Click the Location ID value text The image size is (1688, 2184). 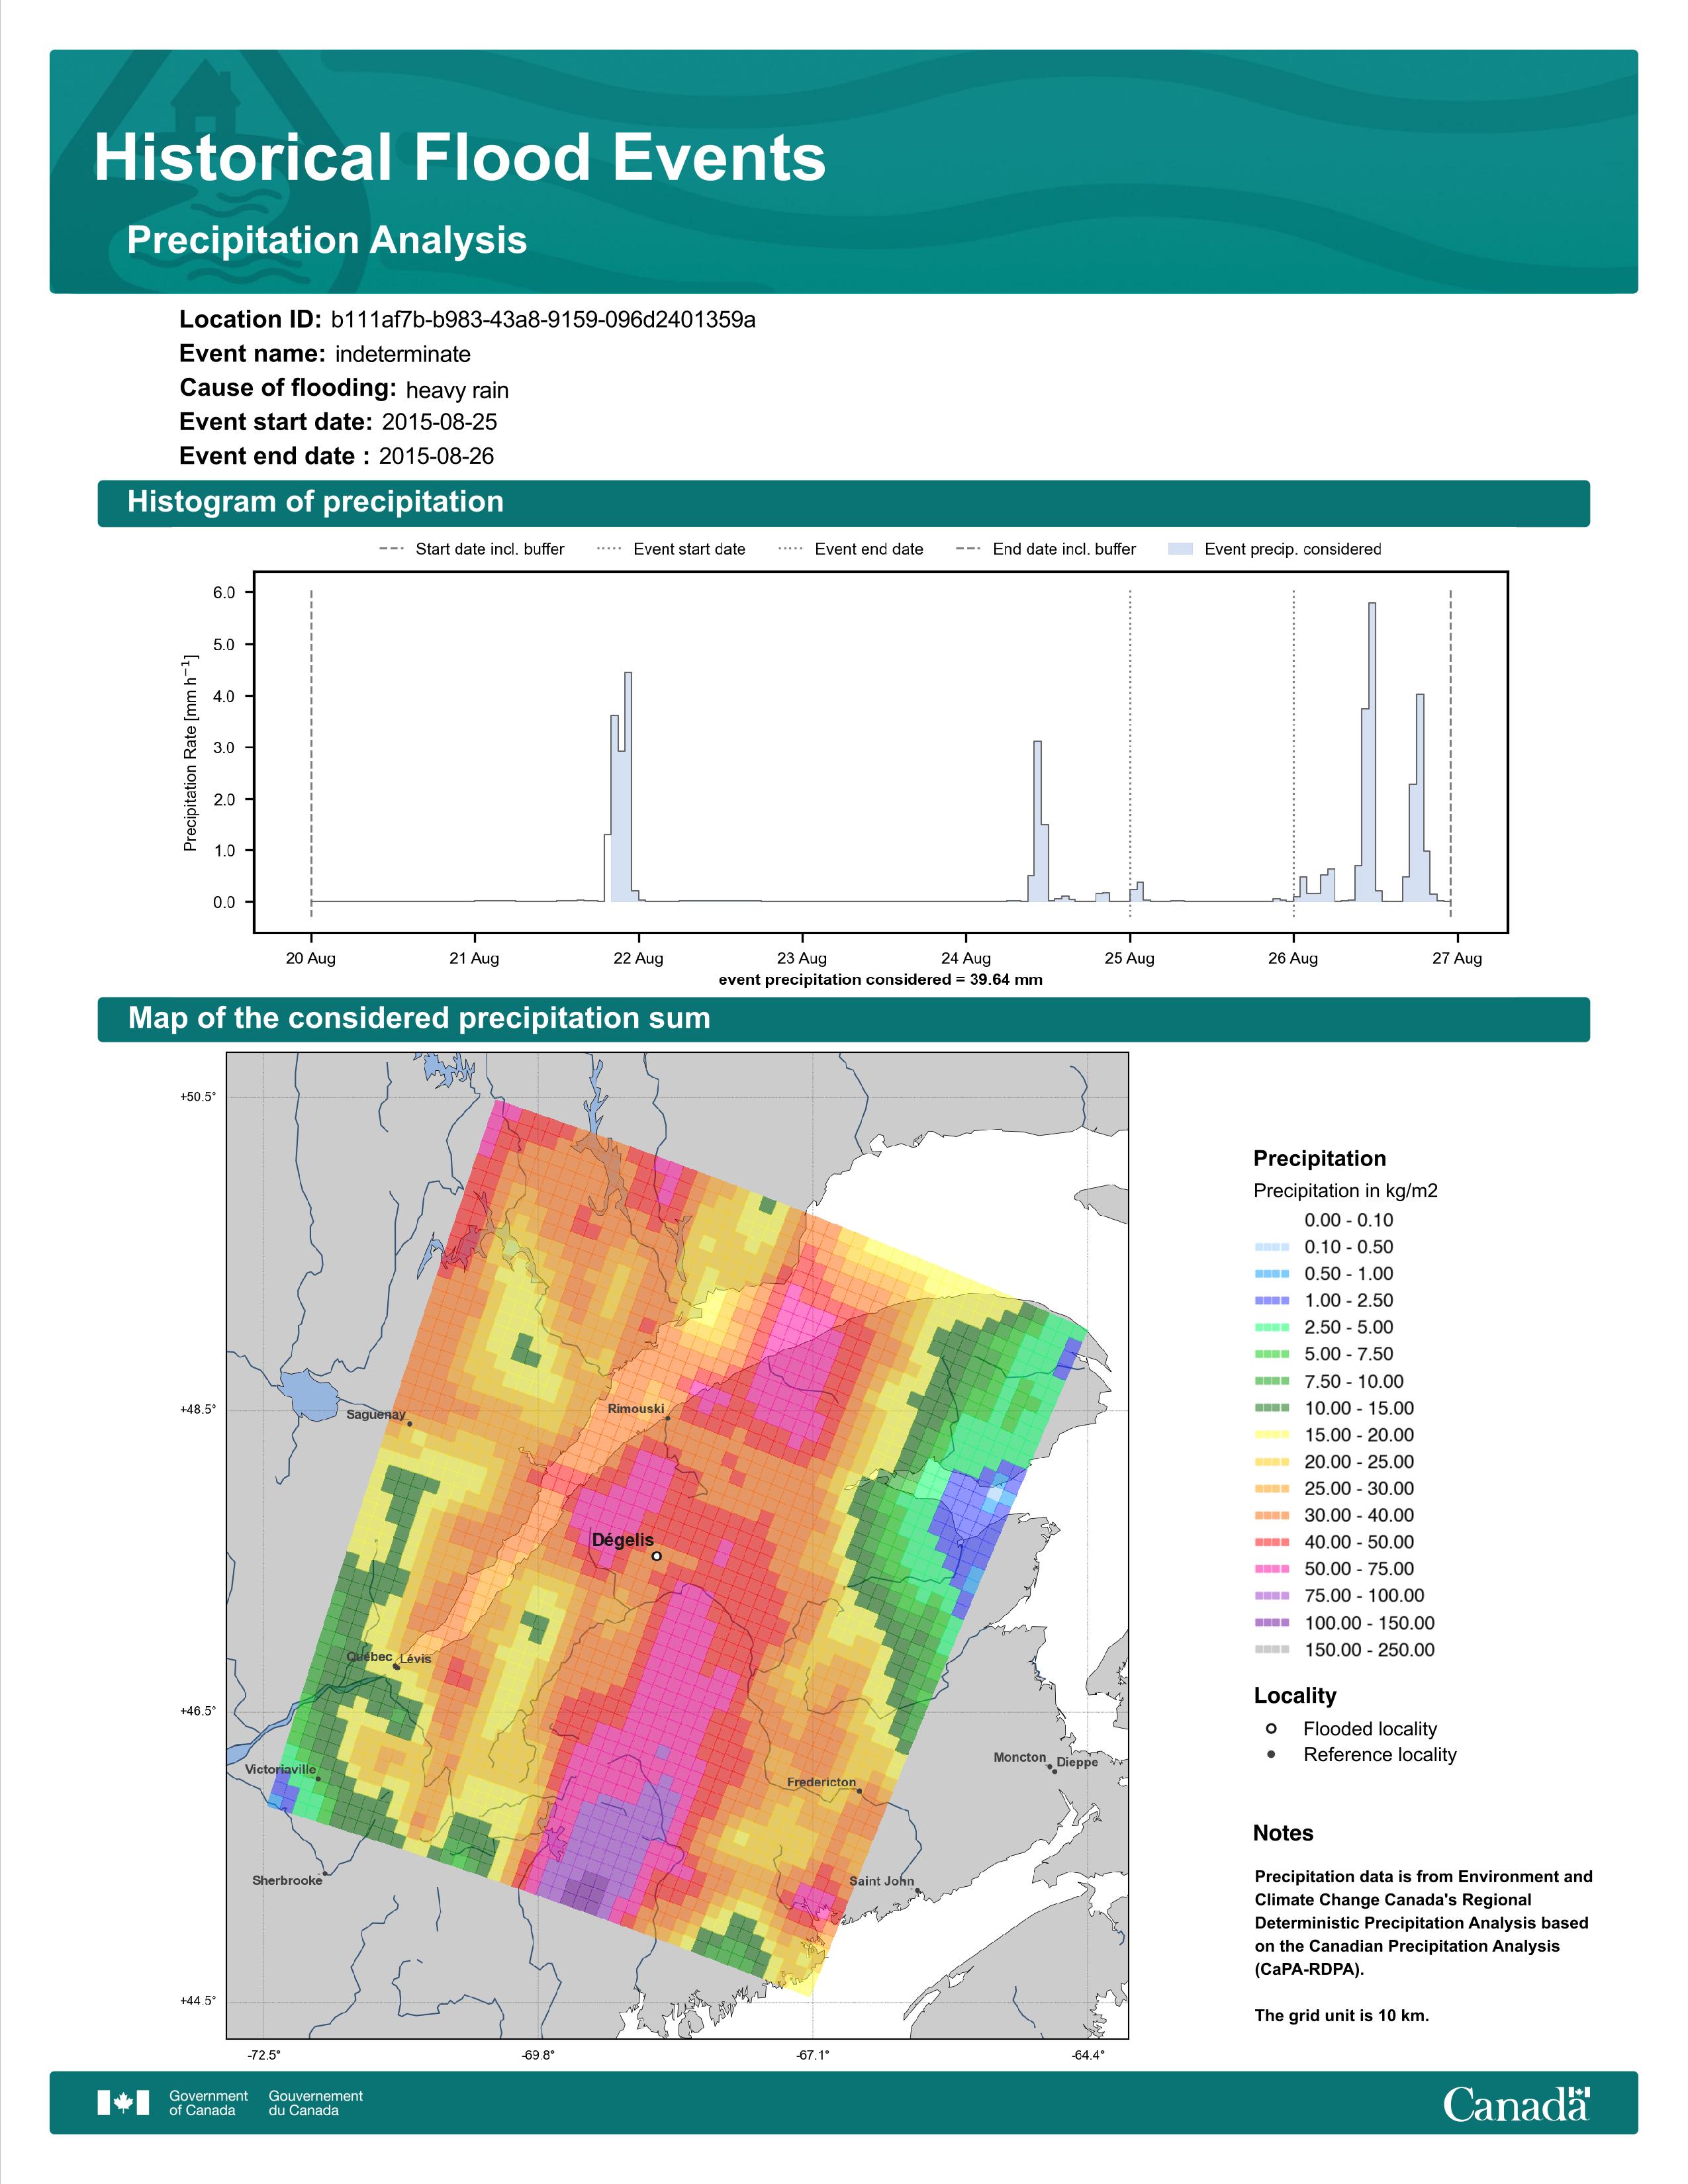543,320
